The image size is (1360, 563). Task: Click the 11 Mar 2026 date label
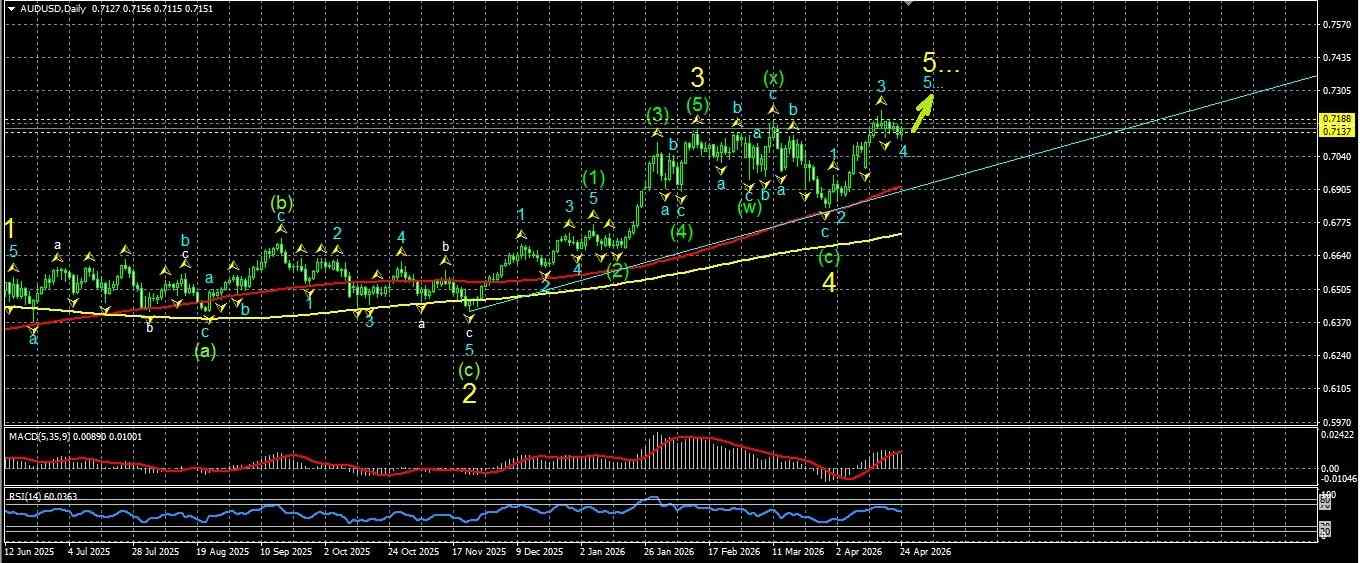click(x=800, y=551)
